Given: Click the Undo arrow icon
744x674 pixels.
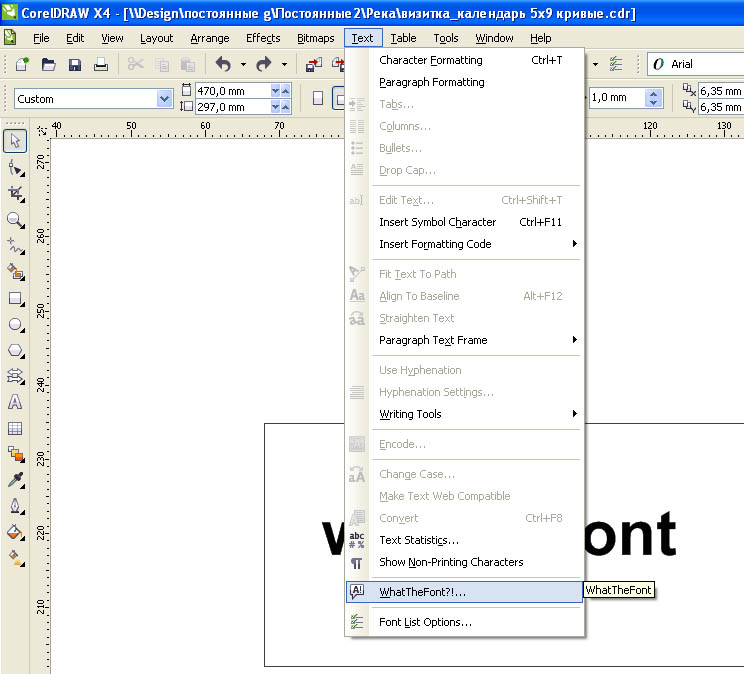Looking at the screenshot, I should [x=223, y=64].
